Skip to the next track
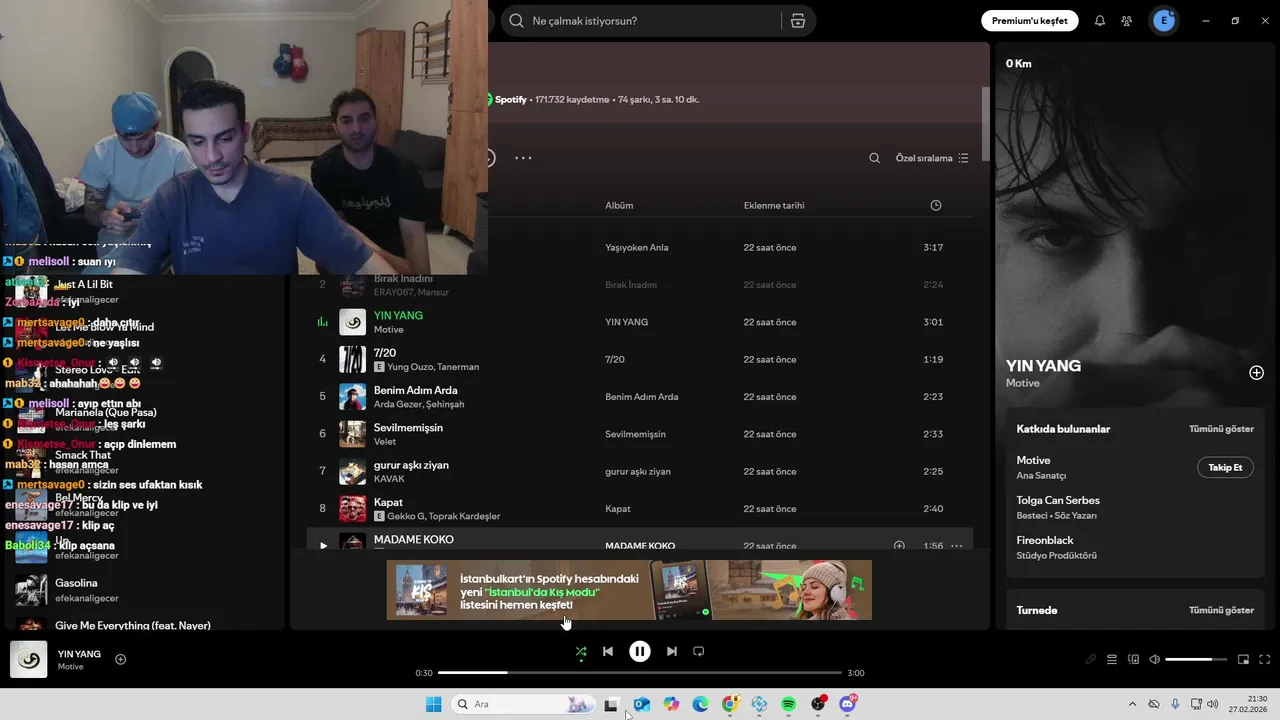Screen dimensions: 1280x720 672,651
